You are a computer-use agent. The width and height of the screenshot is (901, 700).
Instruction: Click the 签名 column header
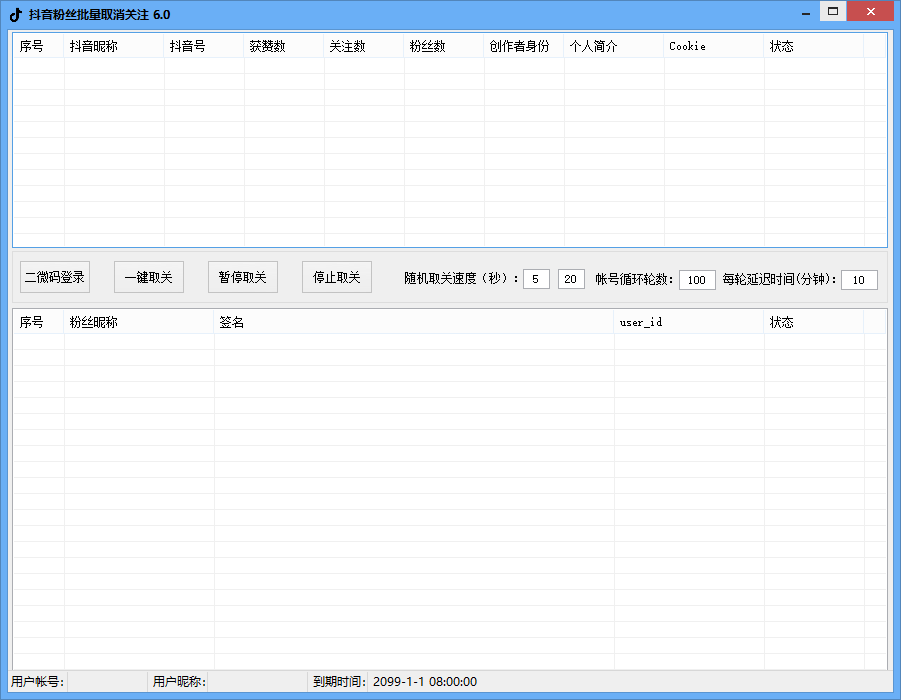click(x=414, y=322)
